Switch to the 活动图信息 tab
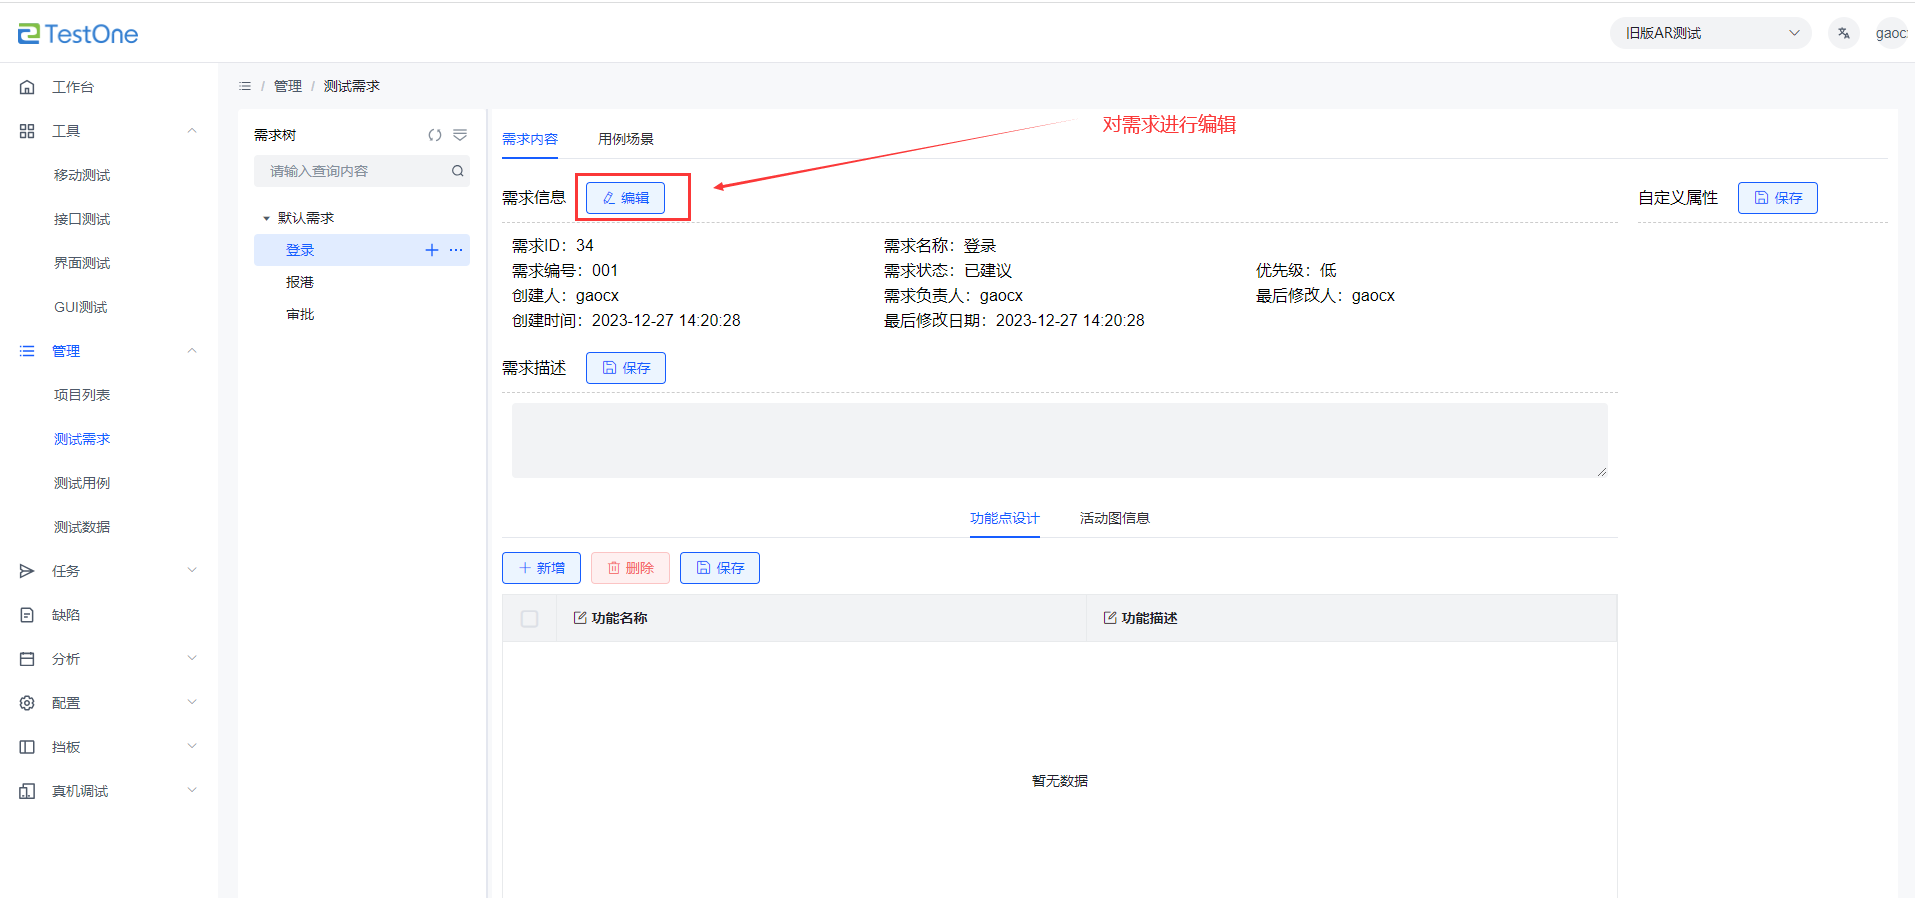 pos(1114,518)
